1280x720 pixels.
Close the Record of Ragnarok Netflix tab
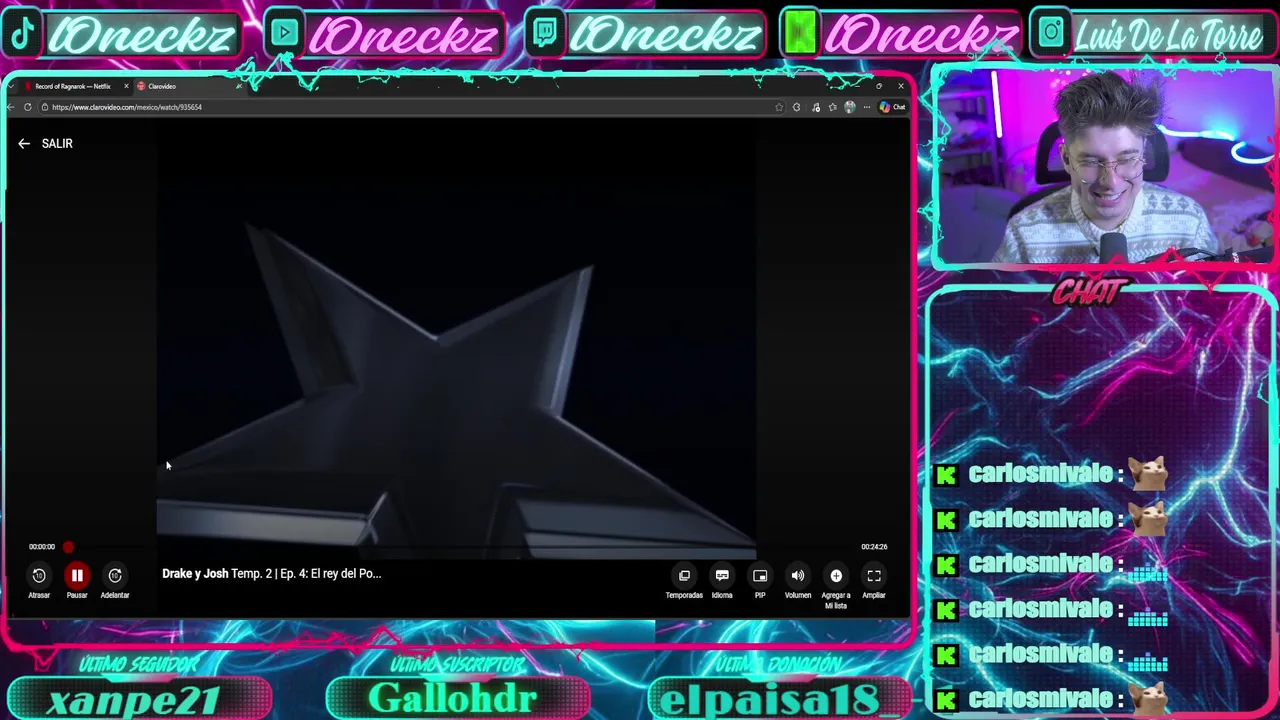click(x=126, y=87)
